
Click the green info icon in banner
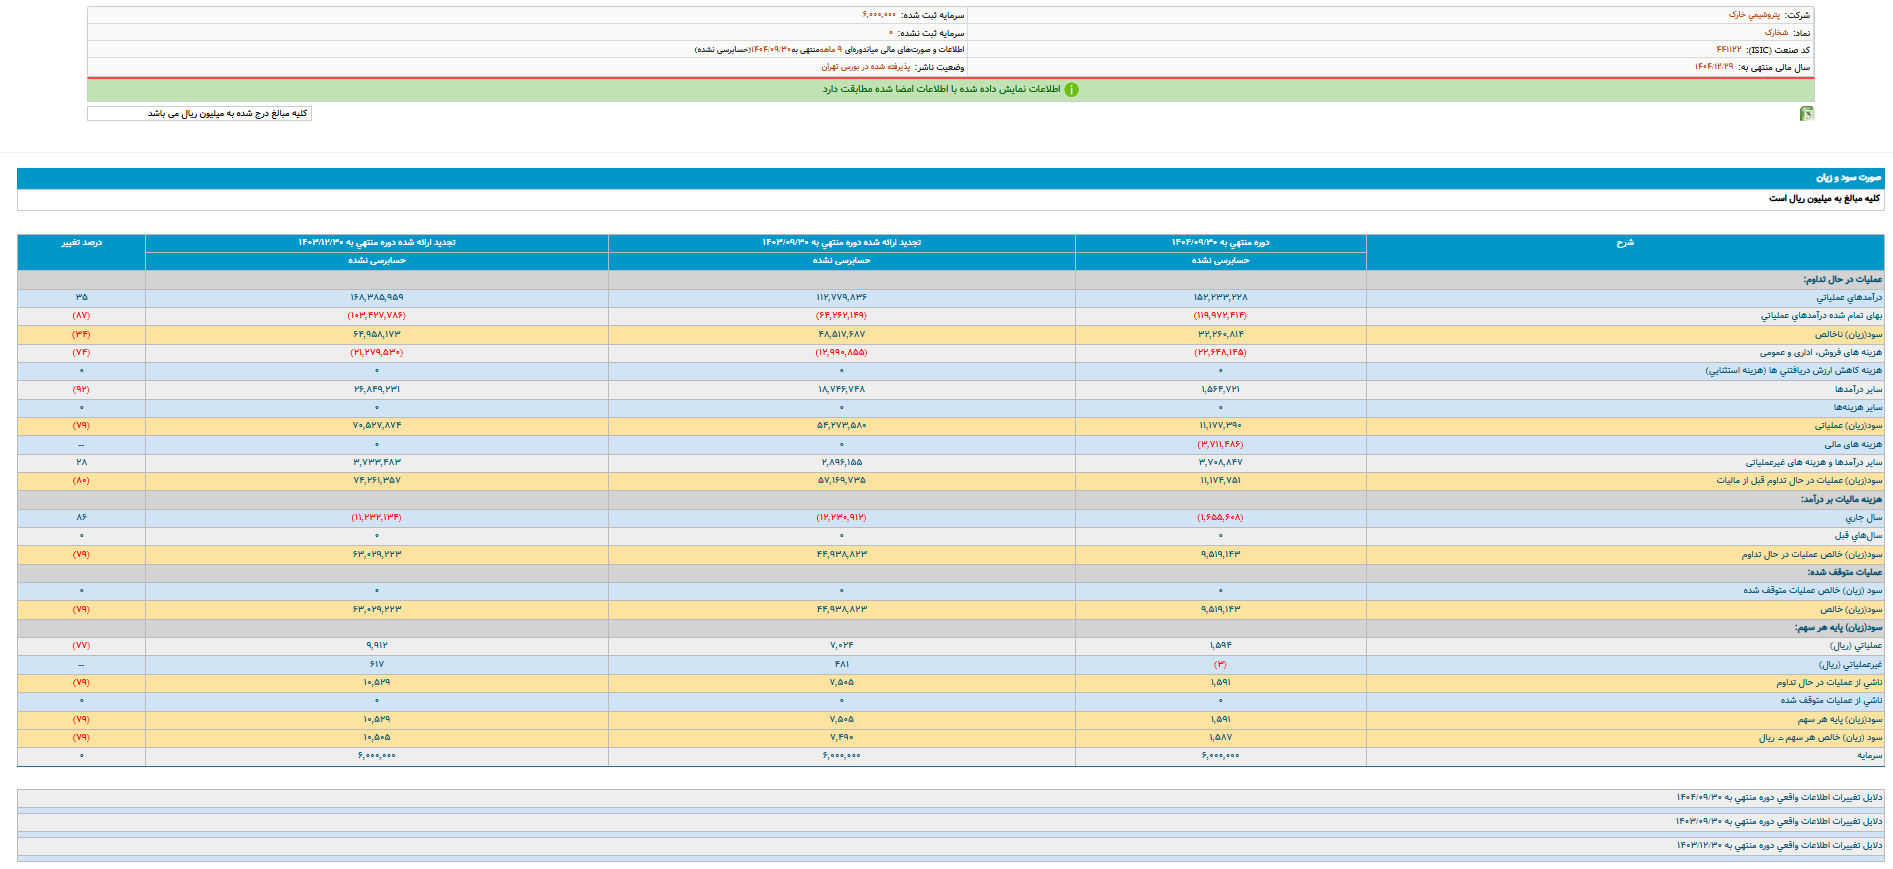1071,90
